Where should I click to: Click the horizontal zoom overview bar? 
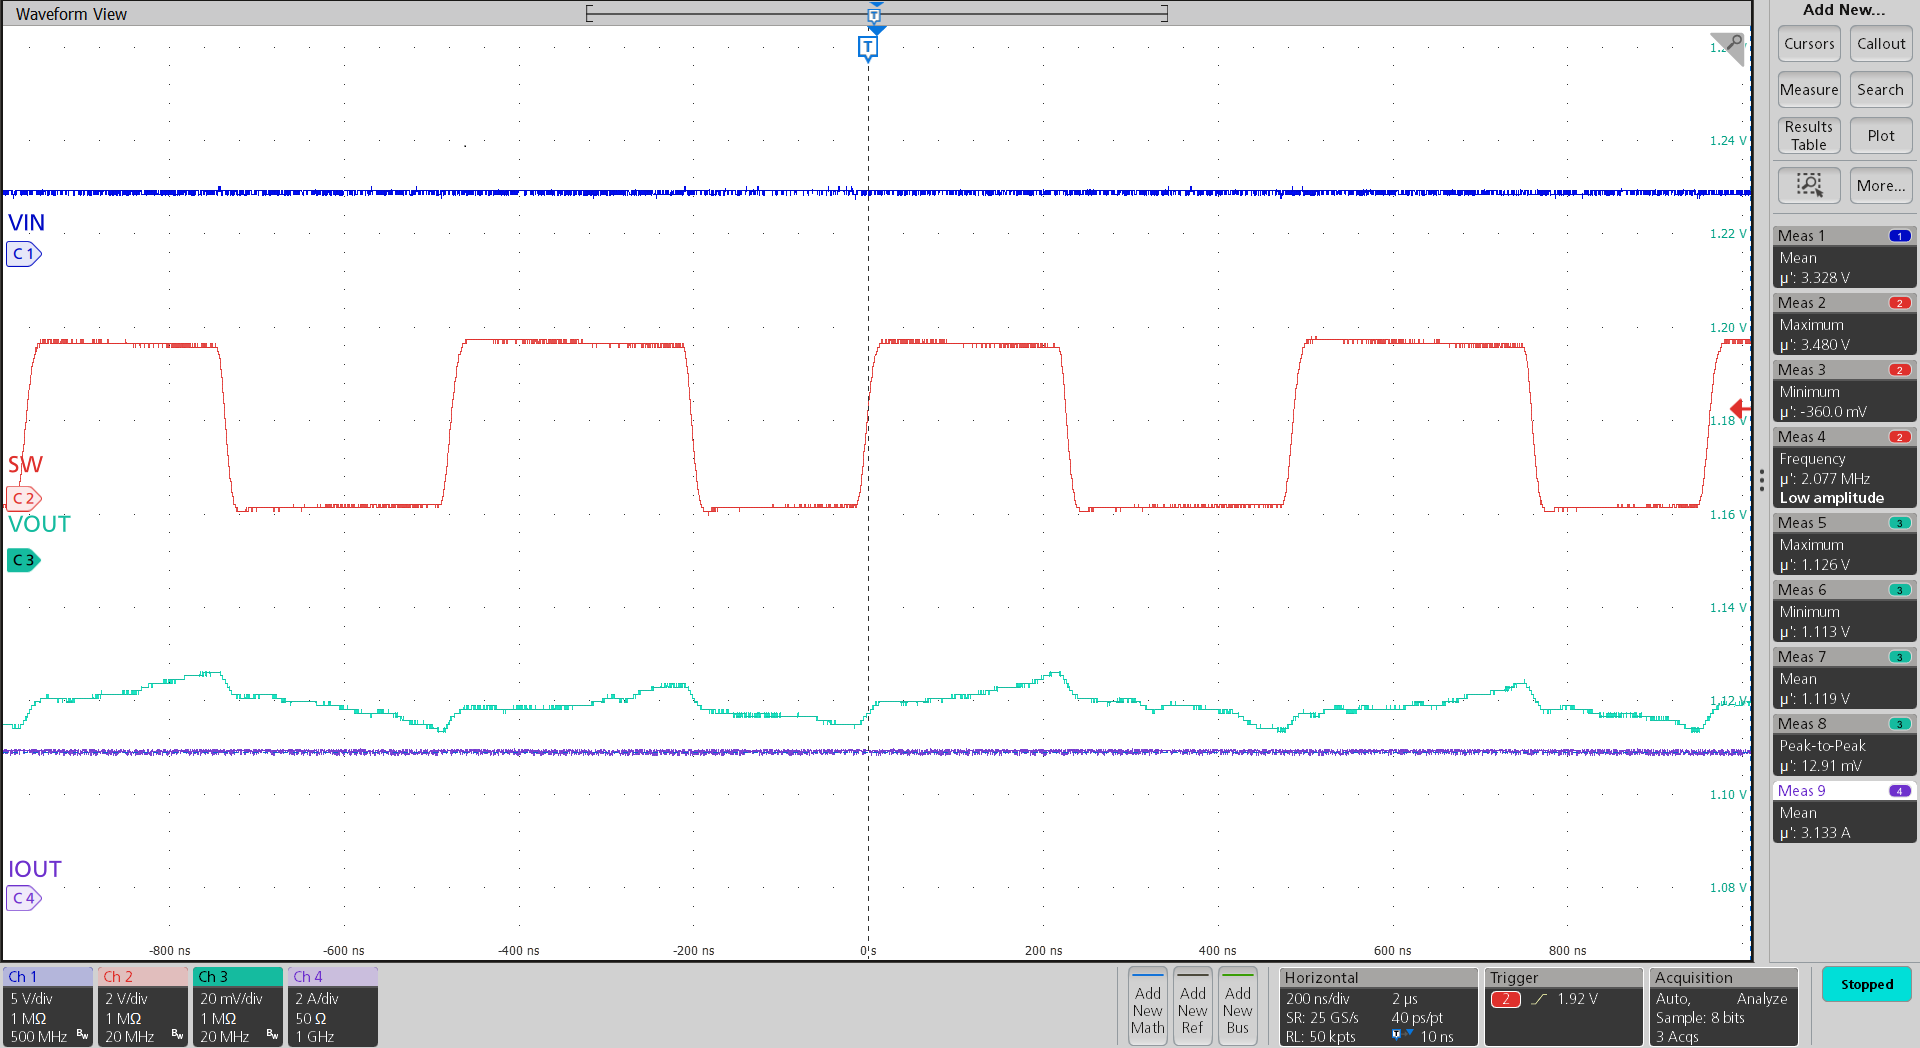(877, 13)
